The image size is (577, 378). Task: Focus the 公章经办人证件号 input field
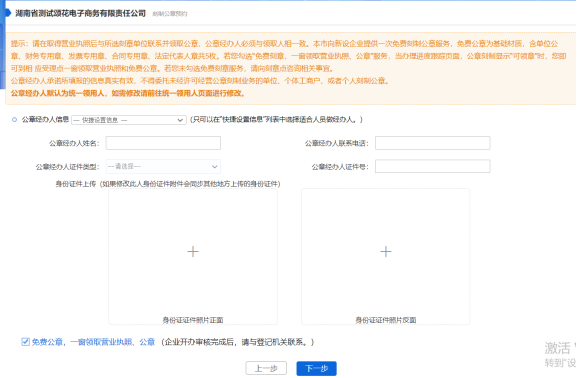[432, 166]
